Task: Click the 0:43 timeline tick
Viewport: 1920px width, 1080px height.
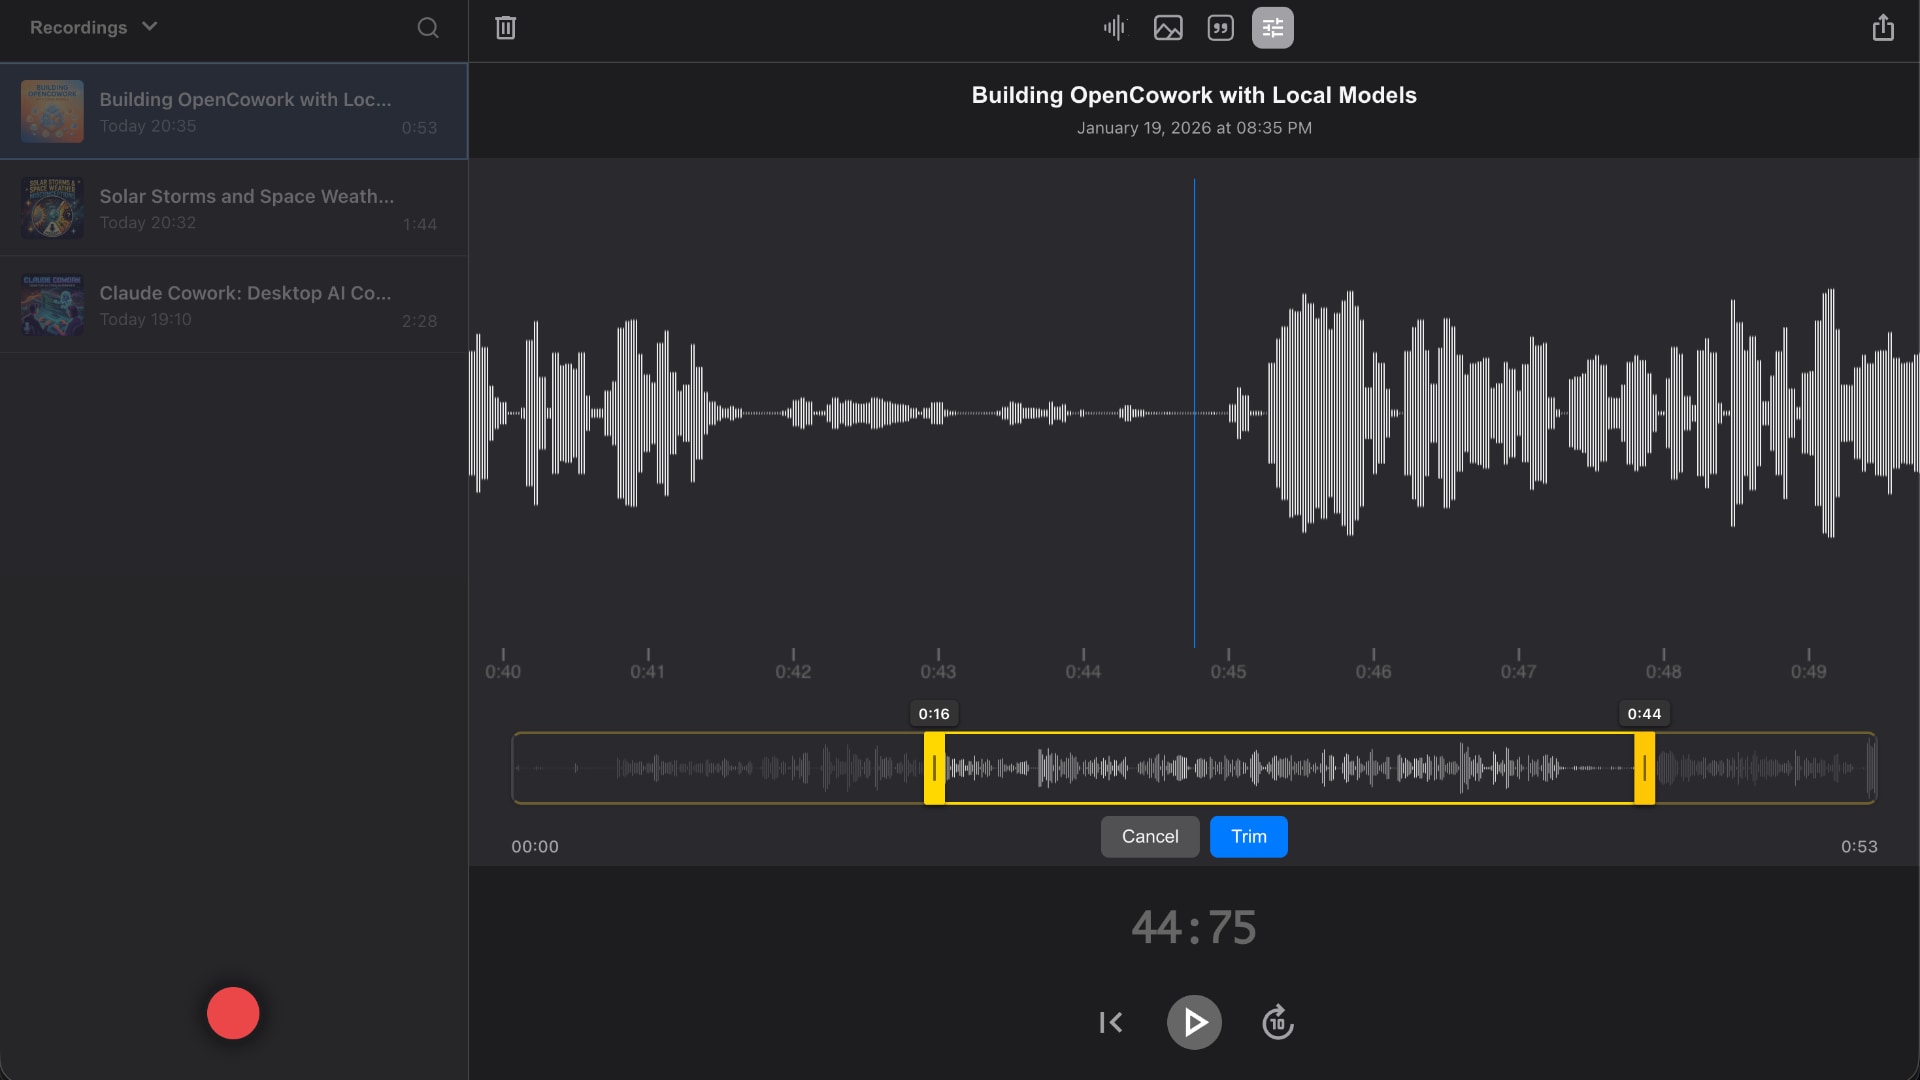Action: pyautogui.click(x=938, y=665)
